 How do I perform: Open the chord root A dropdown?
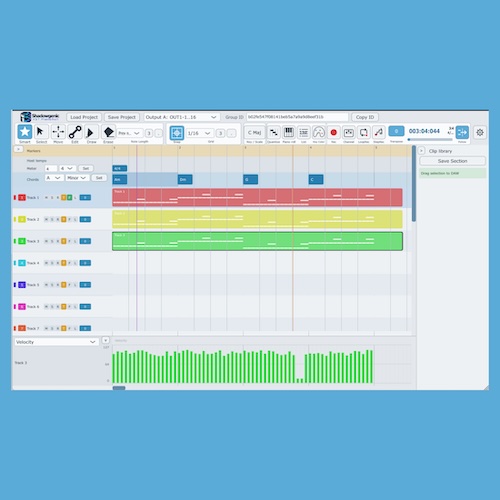[54, 178]
